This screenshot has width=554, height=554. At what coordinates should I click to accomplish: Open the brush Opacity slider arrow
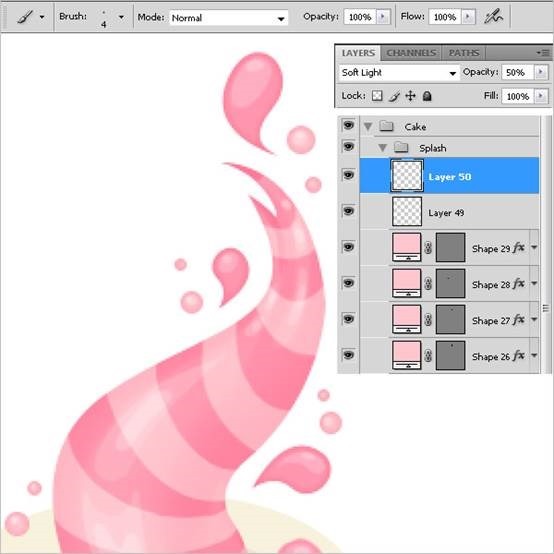pyautogui.click(x=383, y=17)
